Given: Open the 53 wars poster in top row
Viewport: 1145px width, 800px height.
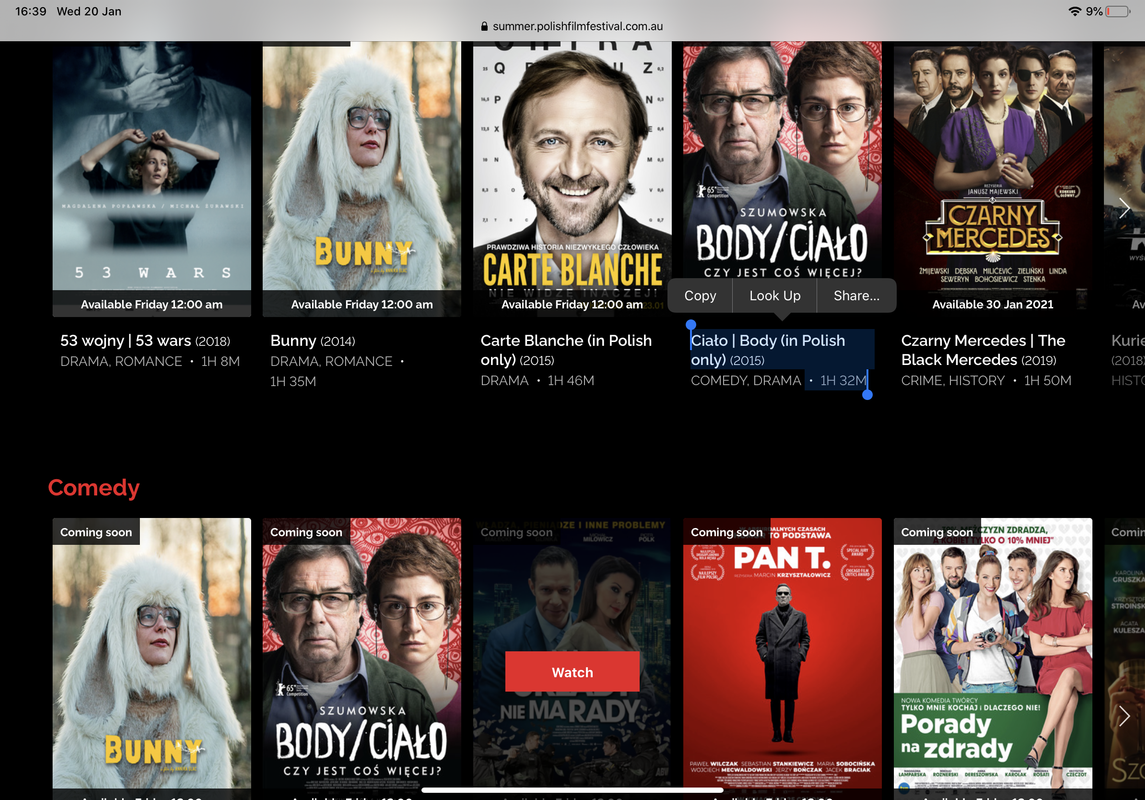Looking at the screenshot, I should (152, 179).
